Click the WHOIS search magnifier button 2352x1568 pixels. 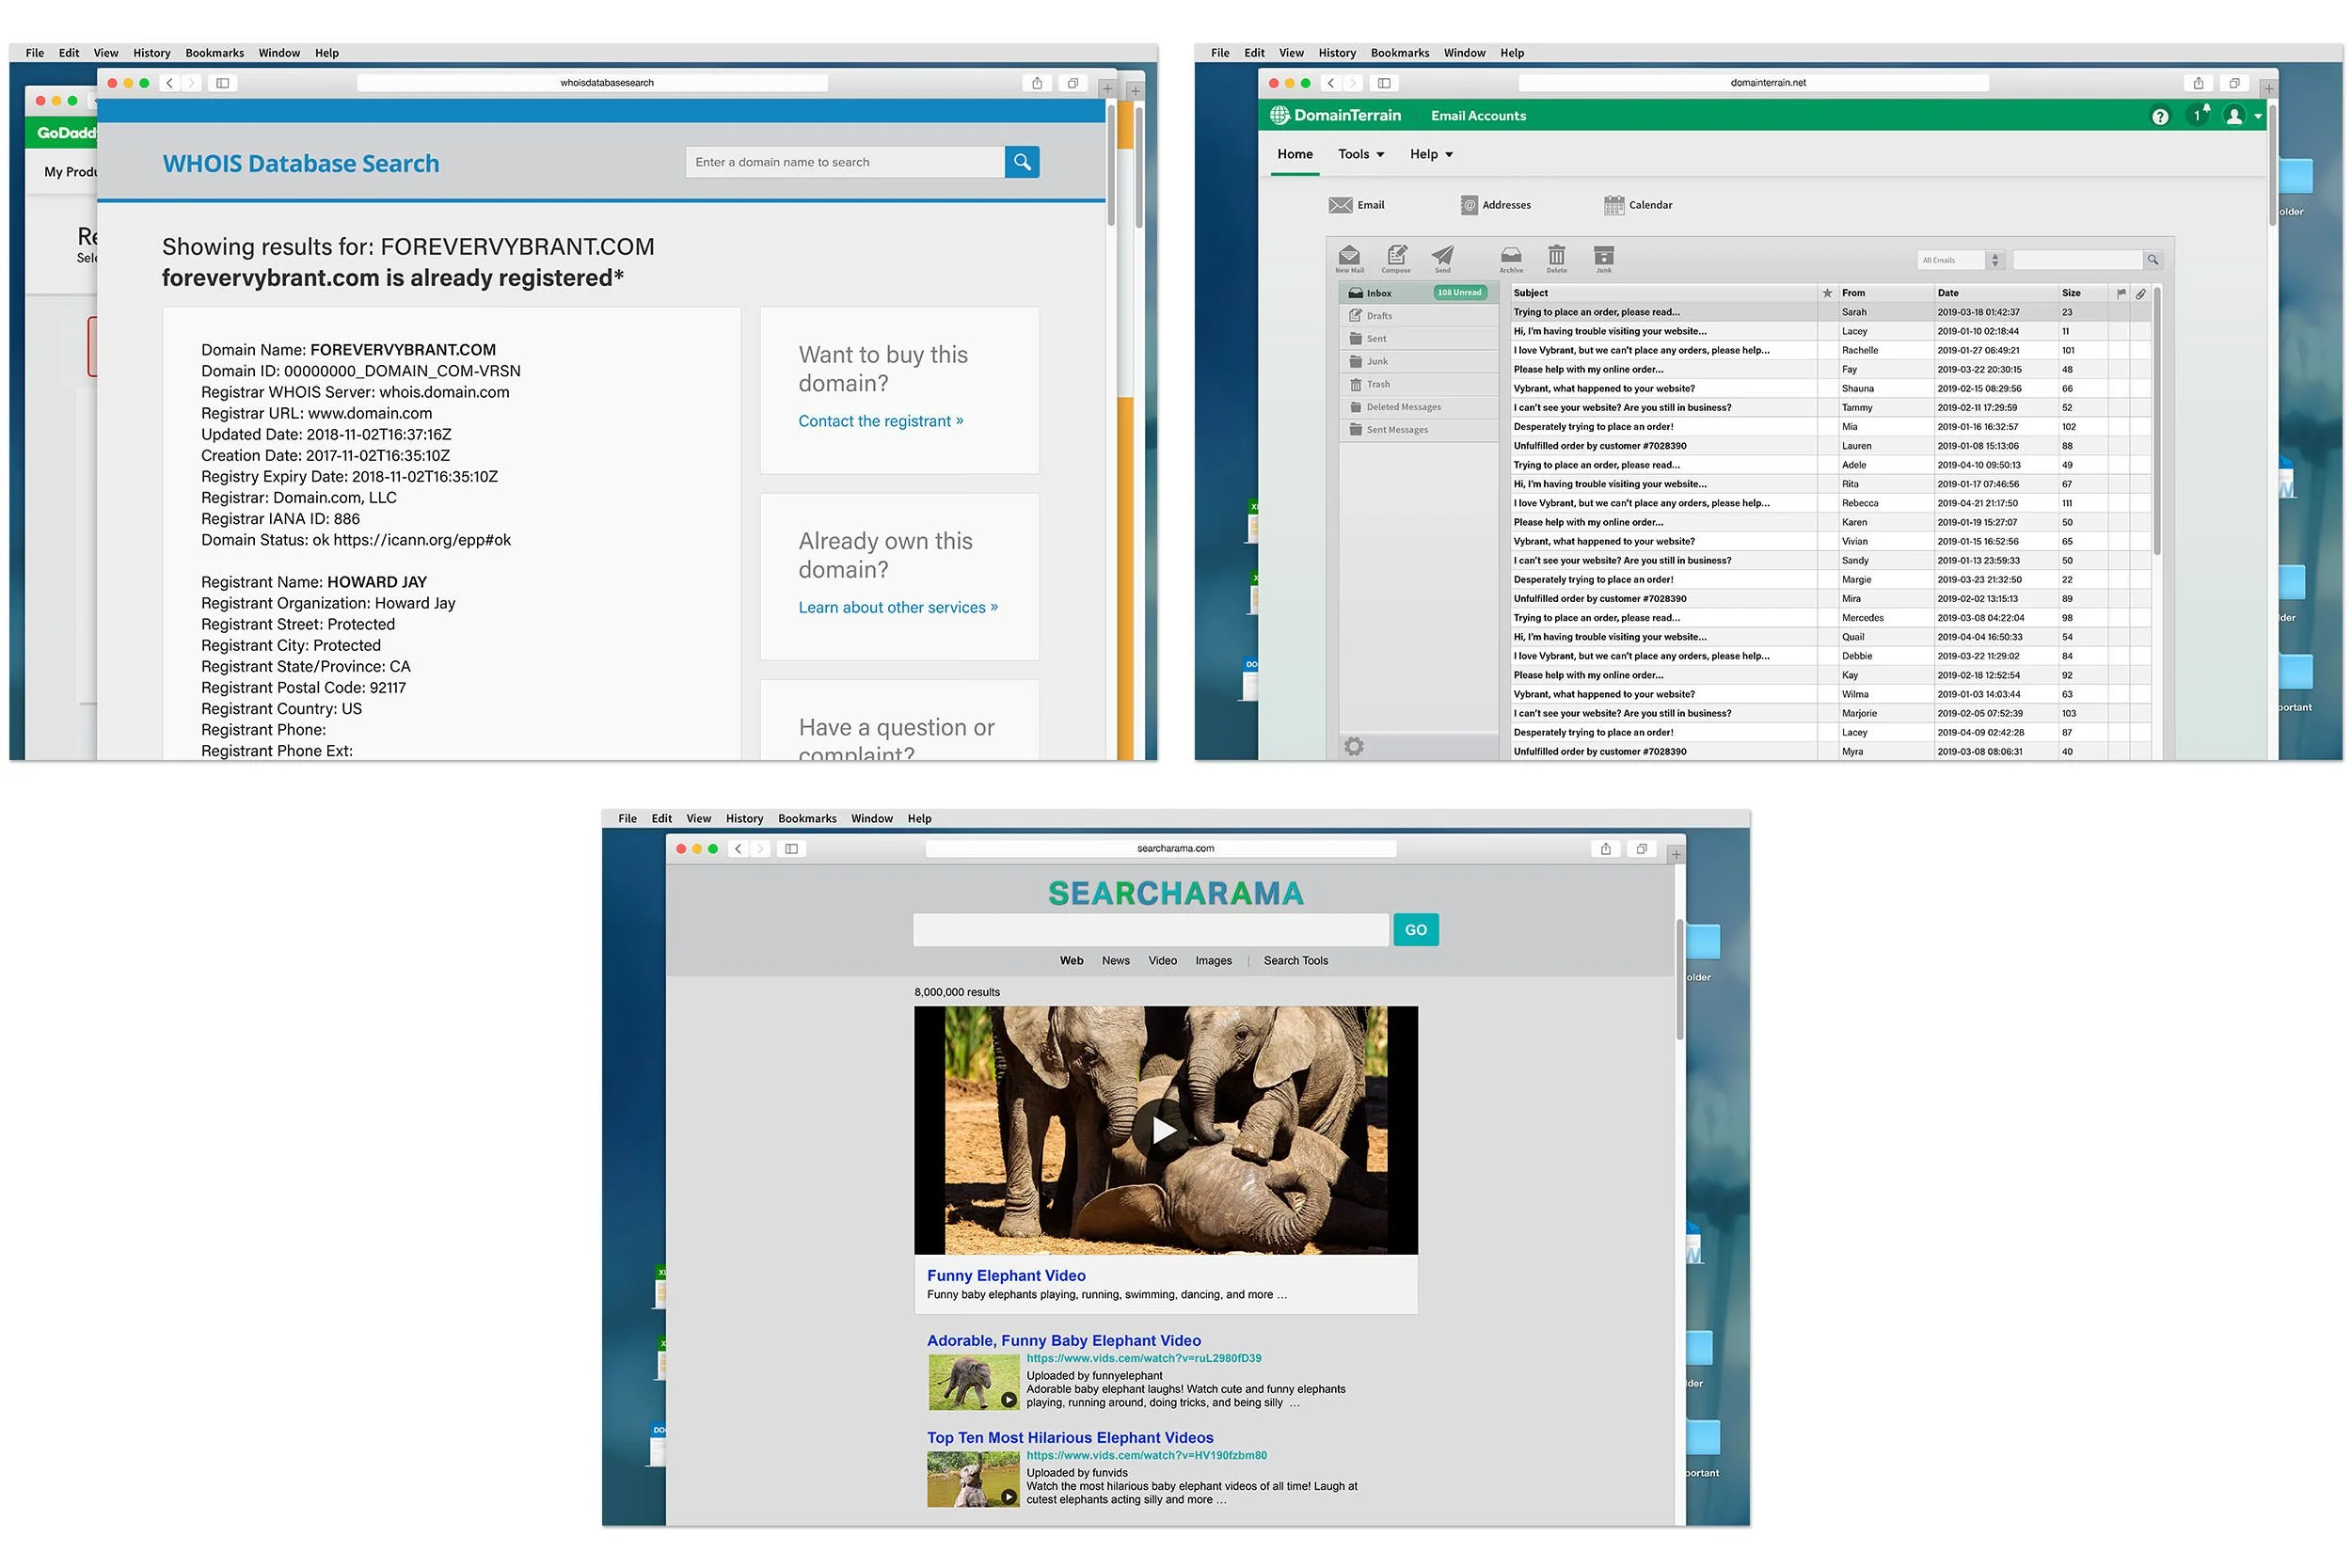click(1021, 162)
